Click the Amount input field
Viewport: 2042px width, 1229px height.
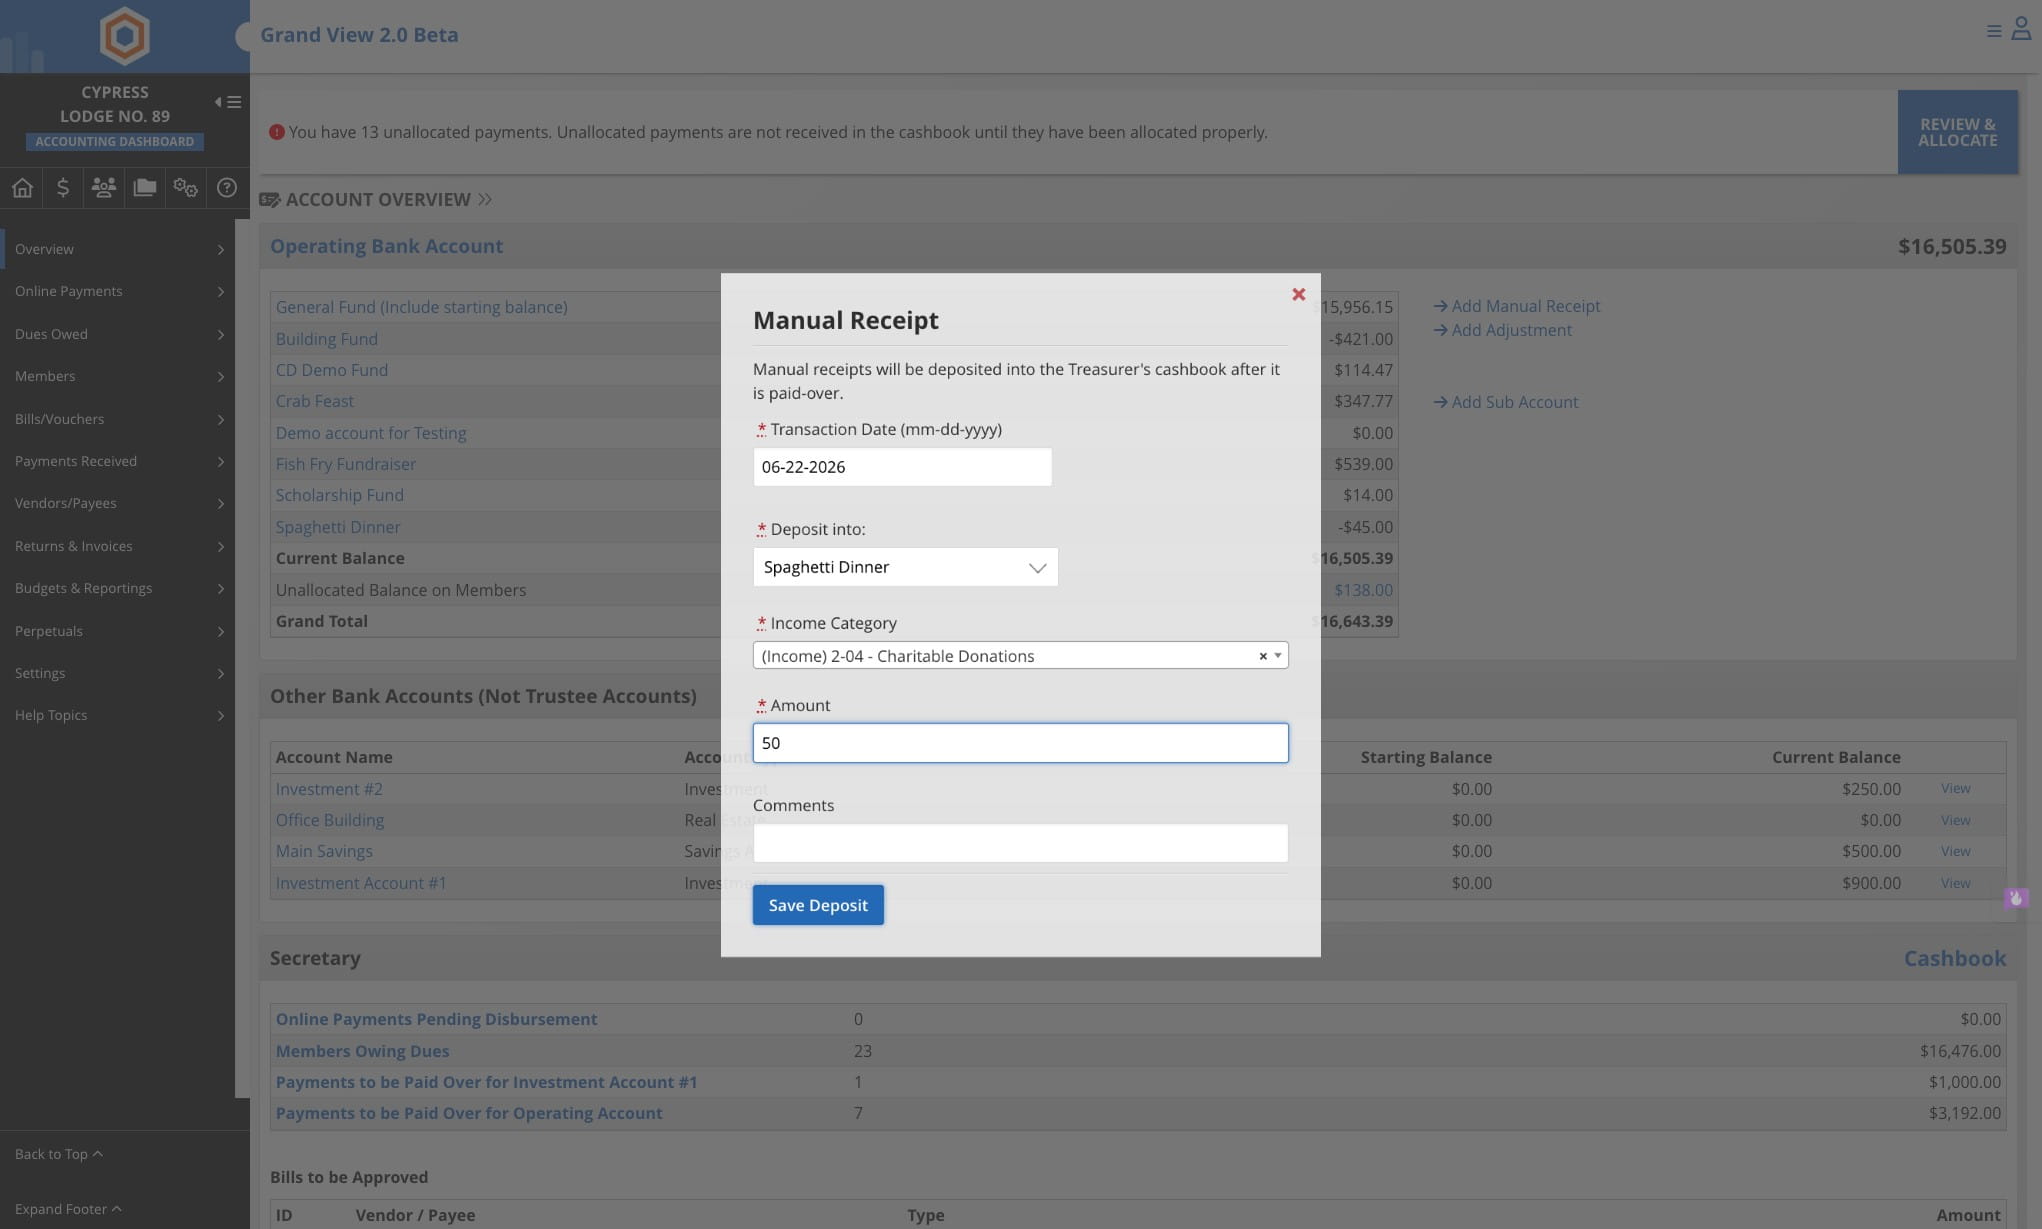[1020, 743]
